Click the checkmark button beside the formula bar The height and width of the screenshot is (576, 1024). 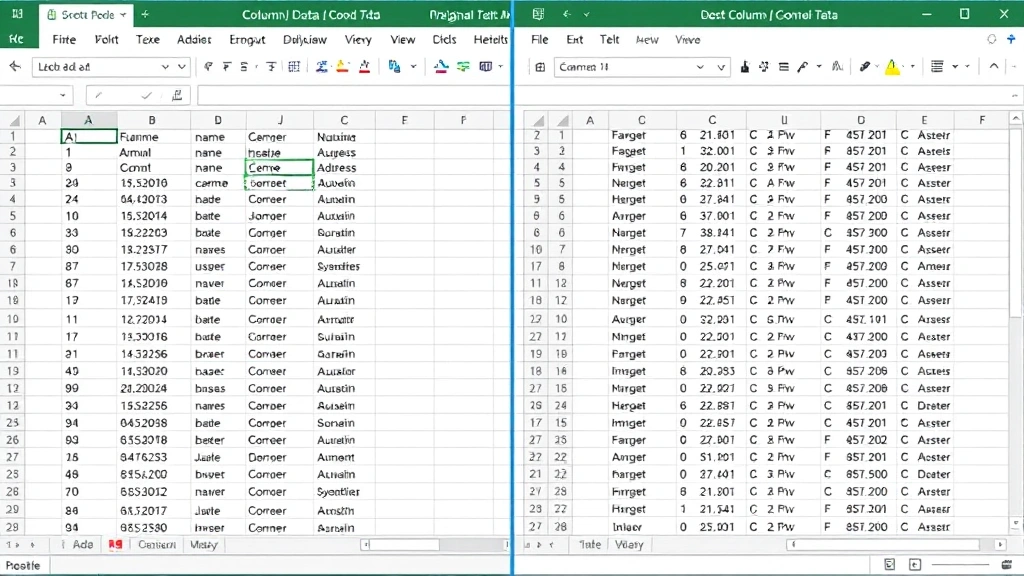point(145,94)
